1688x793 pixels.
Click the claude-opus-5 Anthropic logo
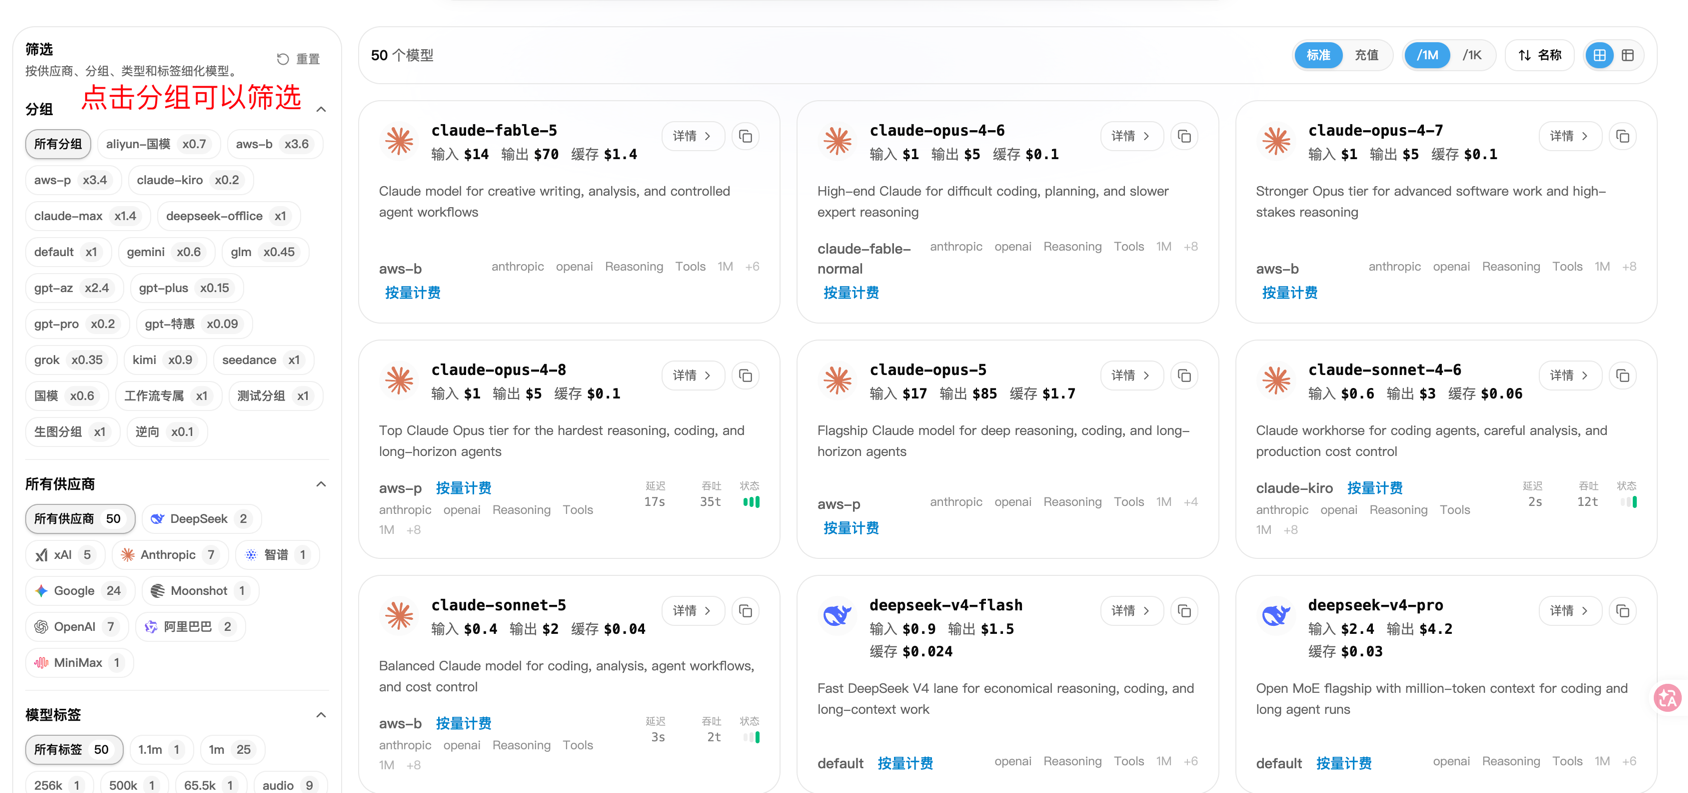click(x=837, y=380)
